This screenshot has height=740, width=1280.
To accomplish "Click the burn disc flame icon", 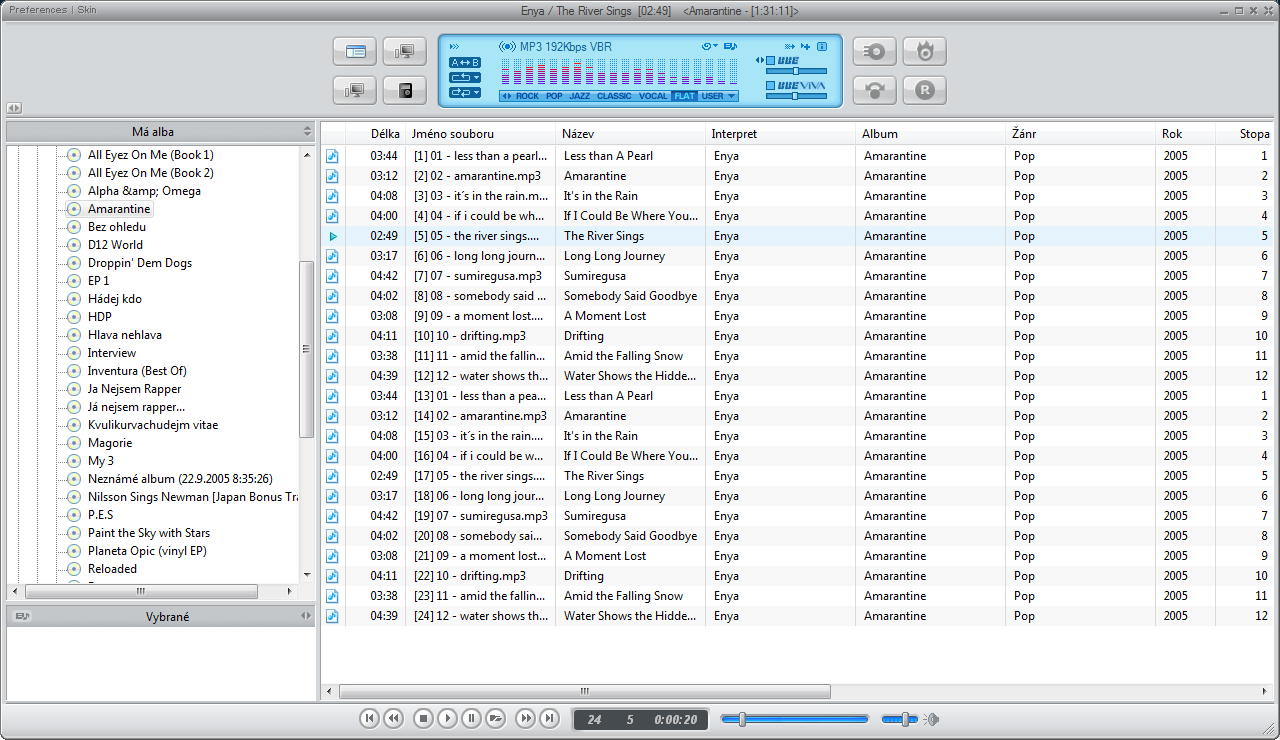I will tap(924, 52).
